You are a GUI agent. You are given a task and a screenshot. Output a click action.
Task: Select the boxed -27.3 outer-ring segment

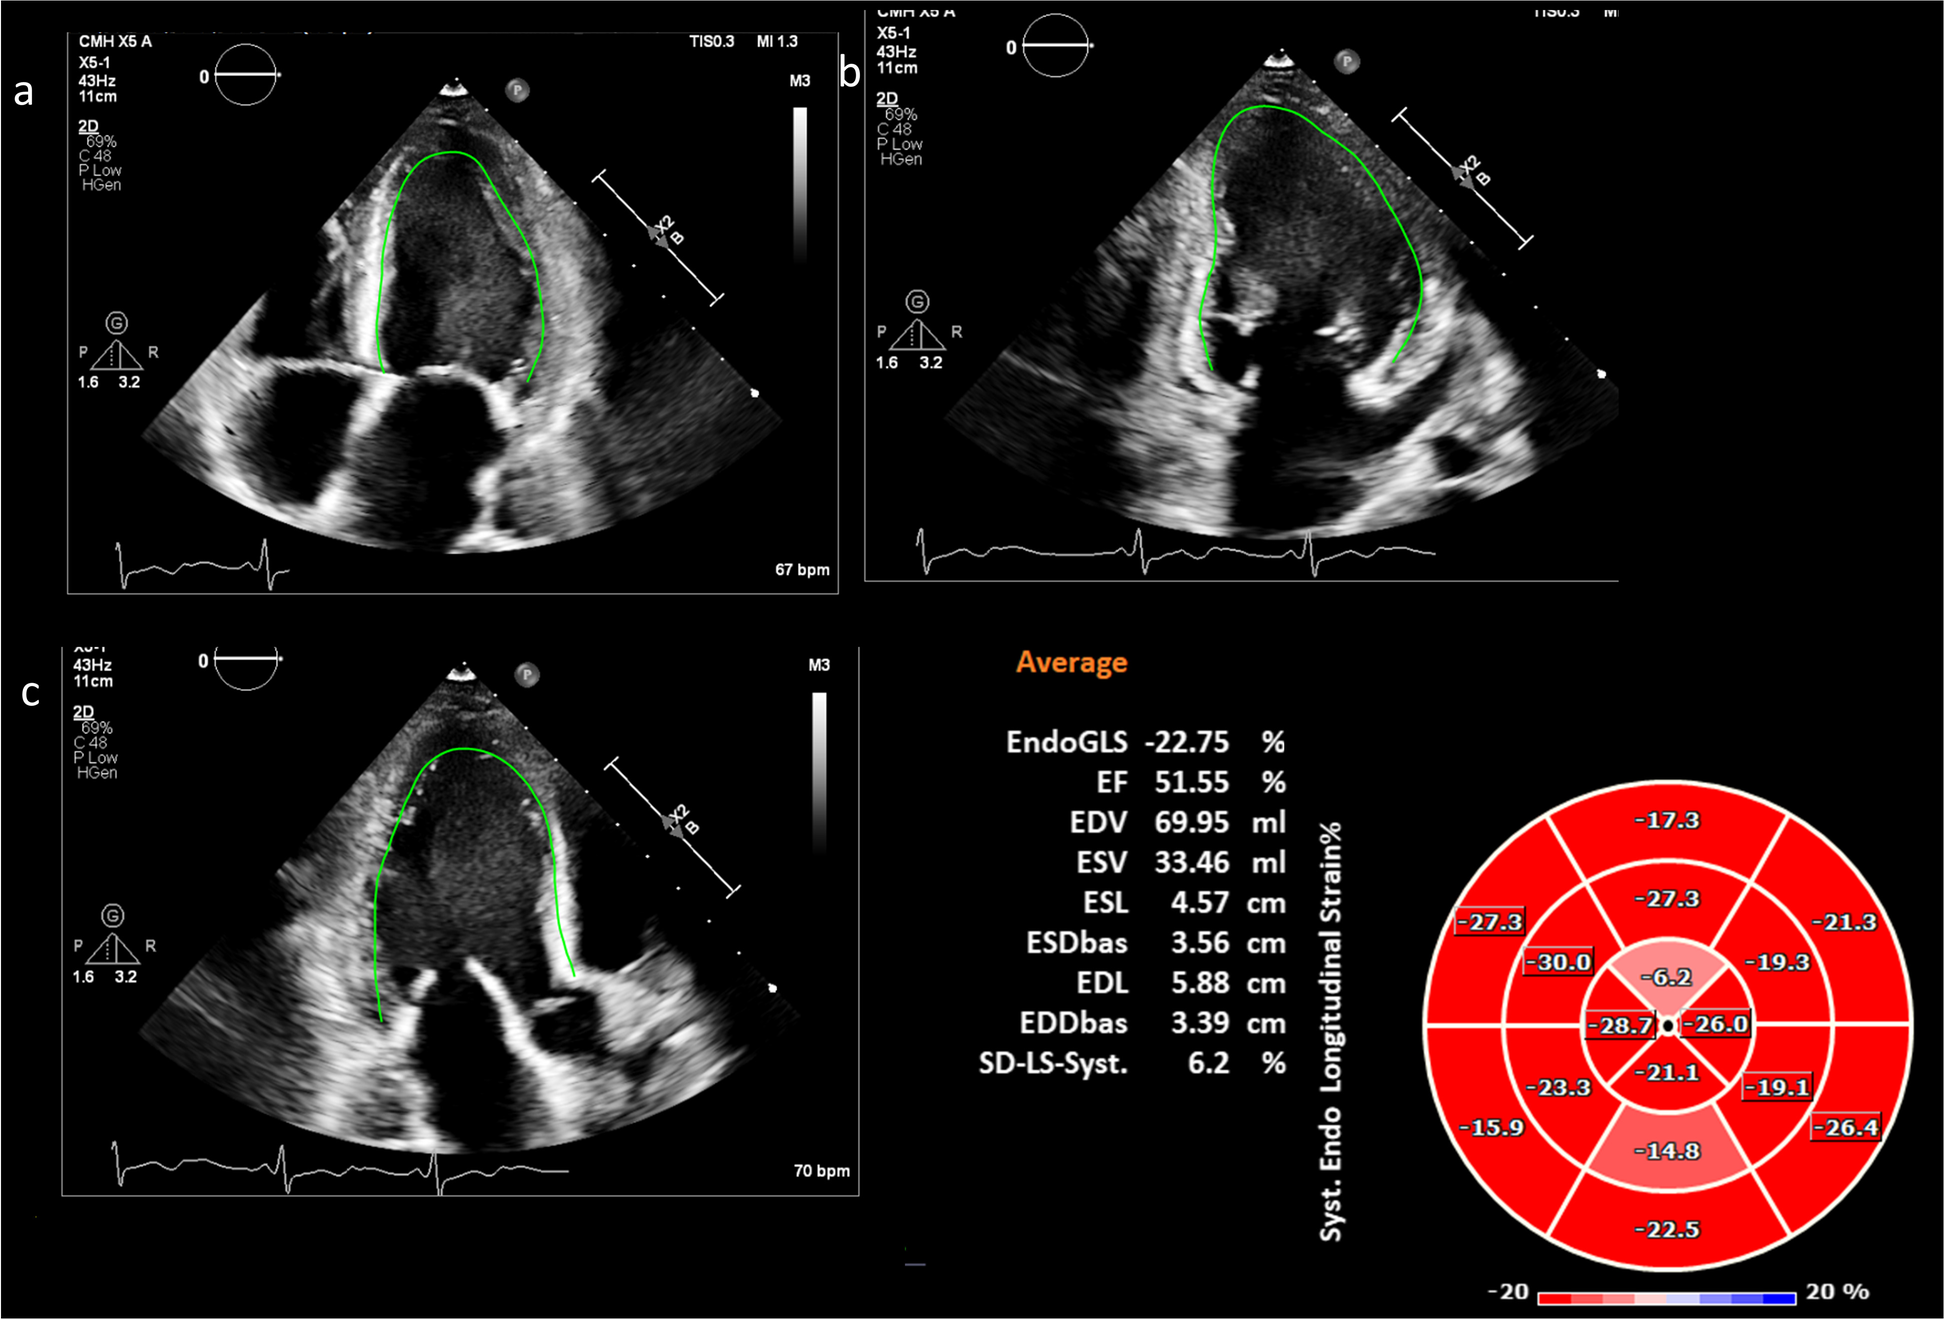click(1490, 921)
